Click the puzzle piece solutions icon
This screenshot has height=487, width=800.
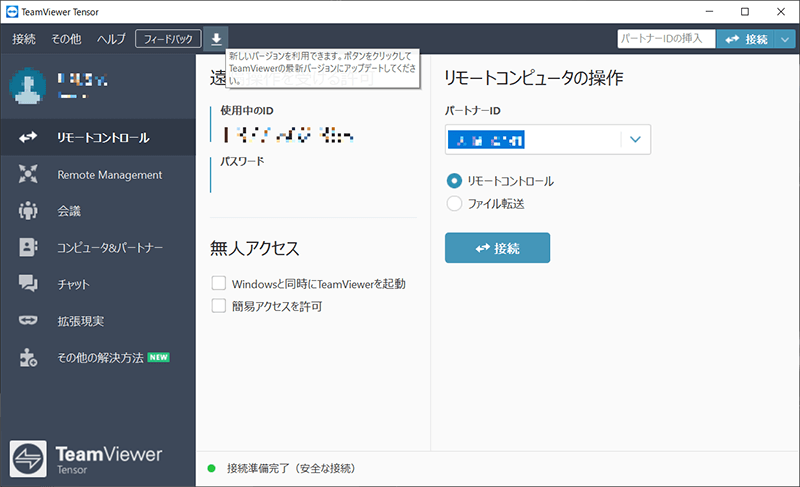coord(28,357)
